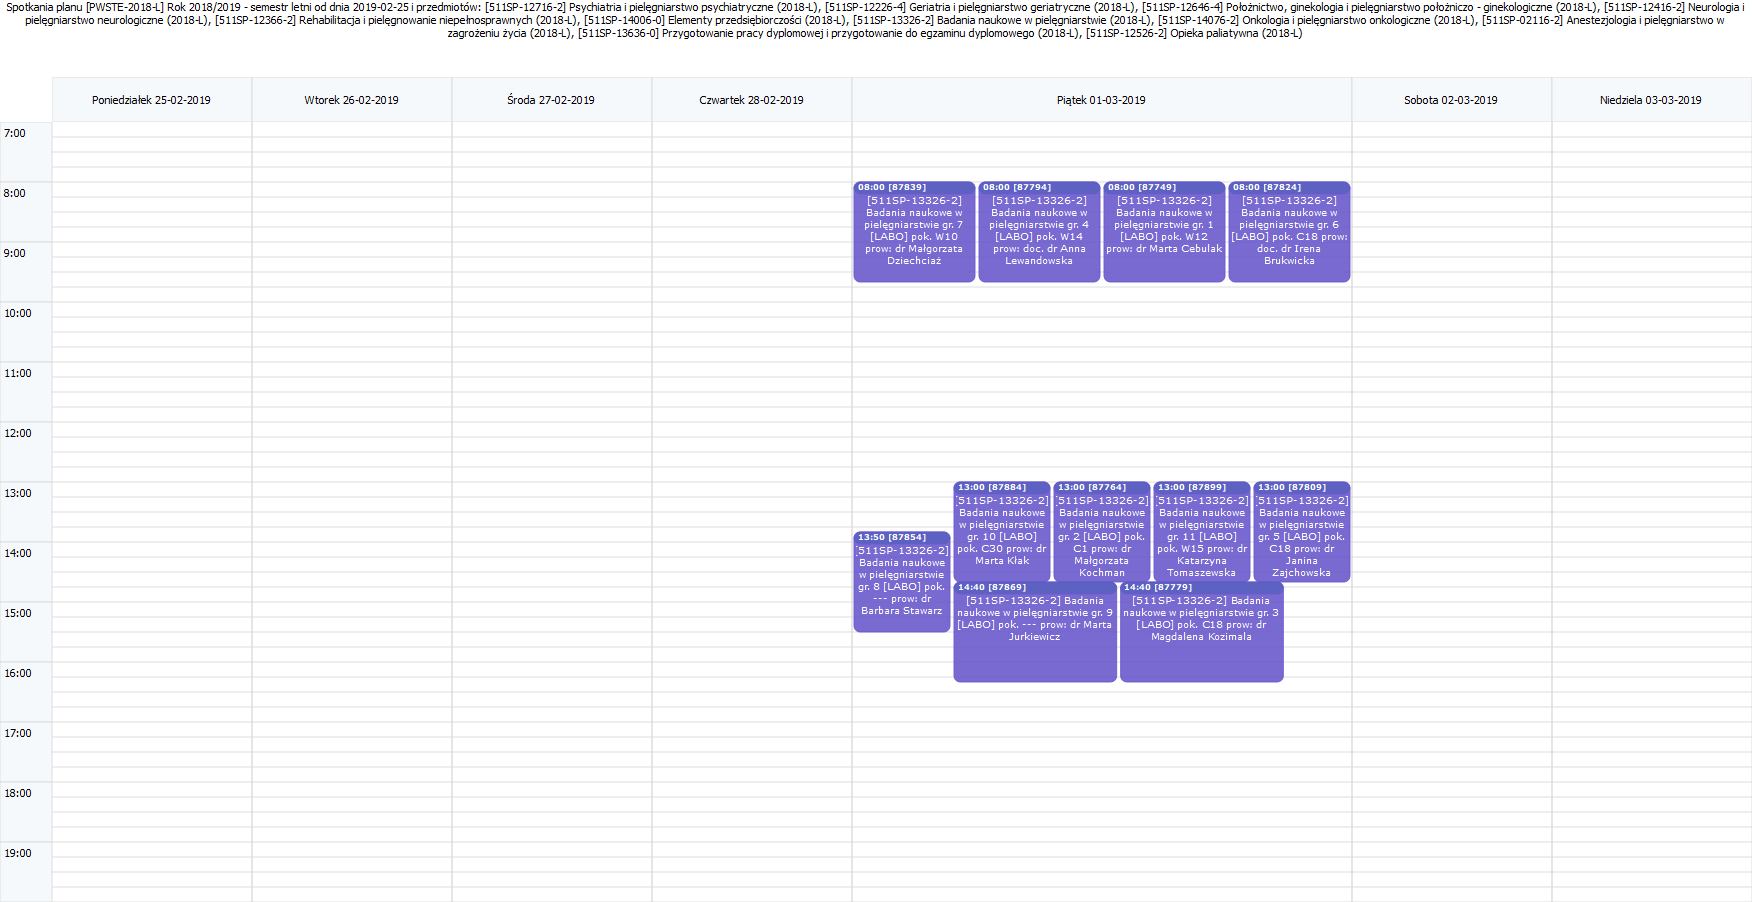This screenshot has height=902, width=1752.
Task: Open the 13:00 group 11 event with dr Katarzyna Tomaszewska
Action: point(1202,532)
